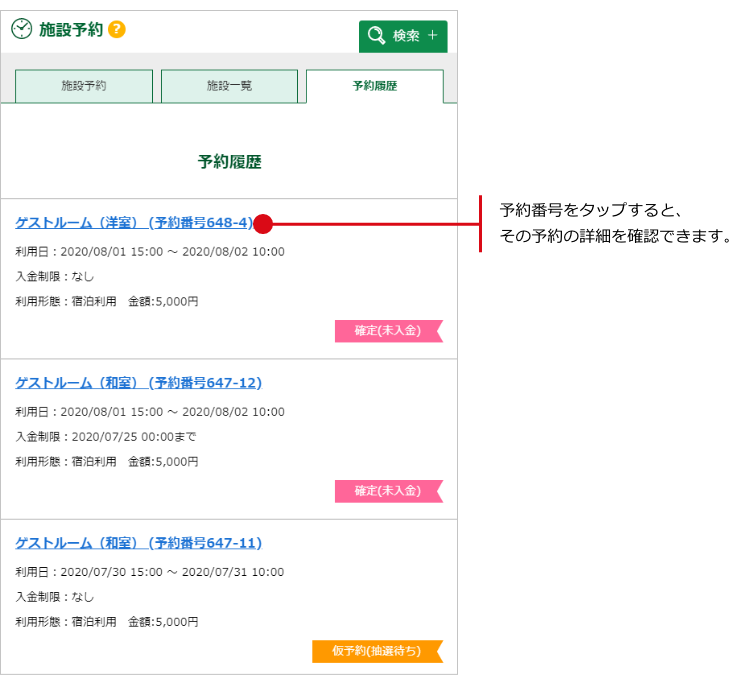Expand search with the plus sign
Image resolution: width=750 pixels, height=685 pixels.
pyautogui.click(x=432, y=36)
